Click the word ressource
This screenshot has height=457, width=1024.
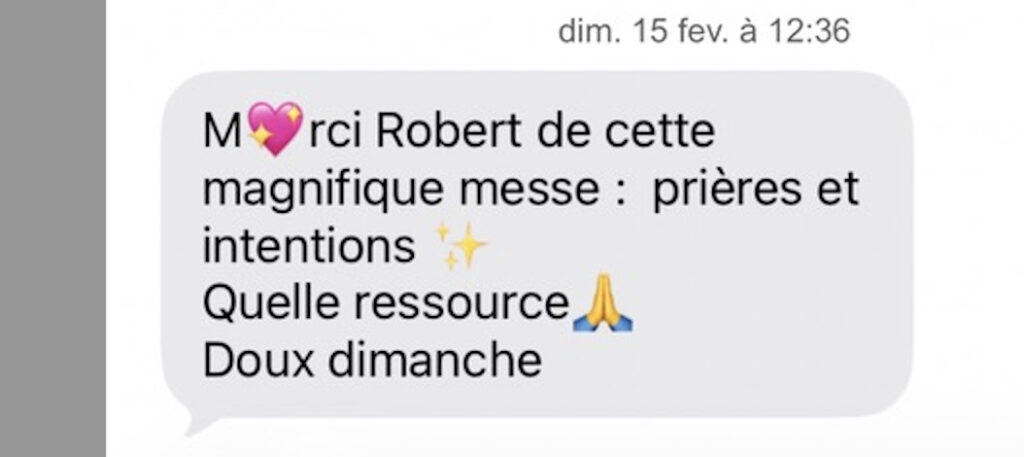(461, 306)
